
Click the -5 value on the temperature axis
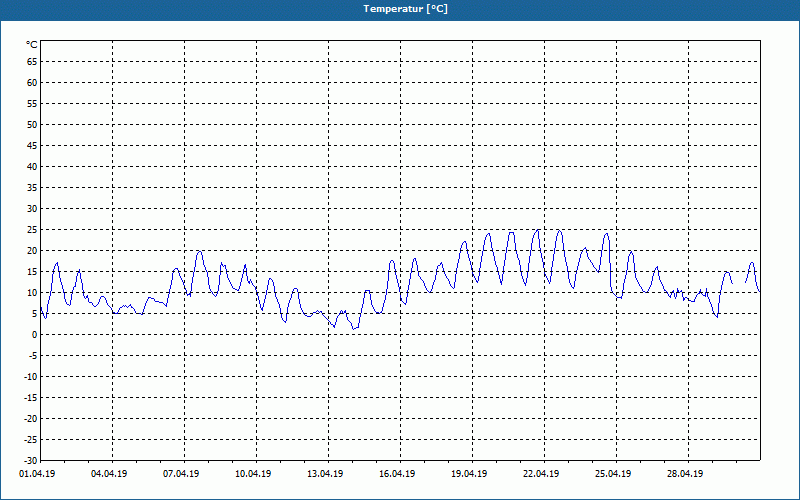pos(32,356)
